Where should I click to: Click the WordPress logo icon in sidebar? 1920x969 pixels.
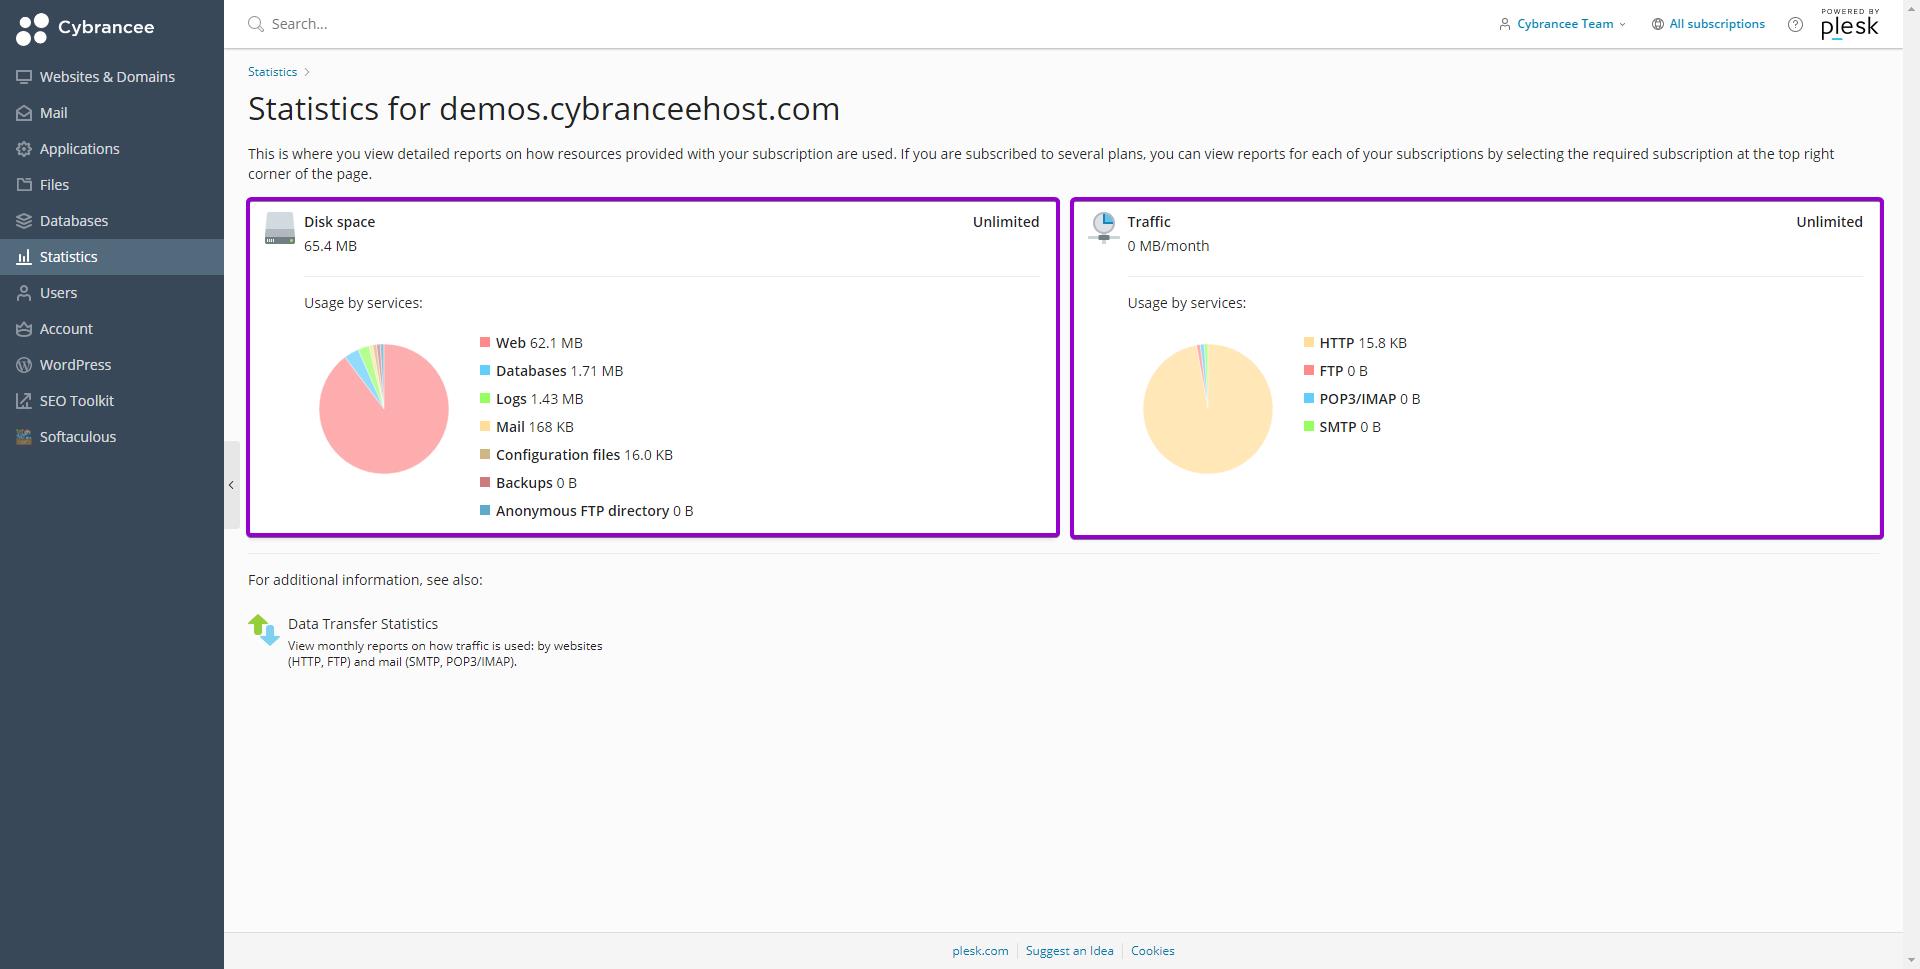[x=24, y=365]
